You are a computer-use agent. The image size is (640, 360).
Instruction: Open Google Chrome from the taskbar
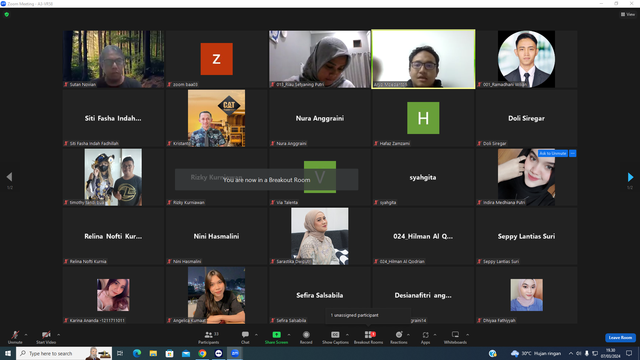(x=202, y=353)
